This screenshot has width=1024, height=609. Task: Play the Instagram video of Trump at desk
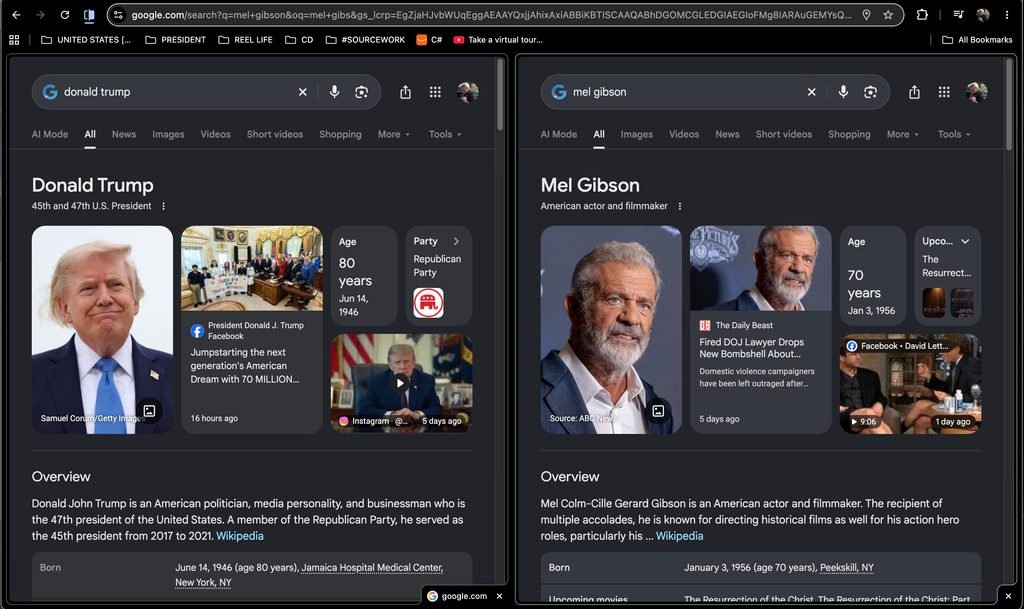point(401,383)
